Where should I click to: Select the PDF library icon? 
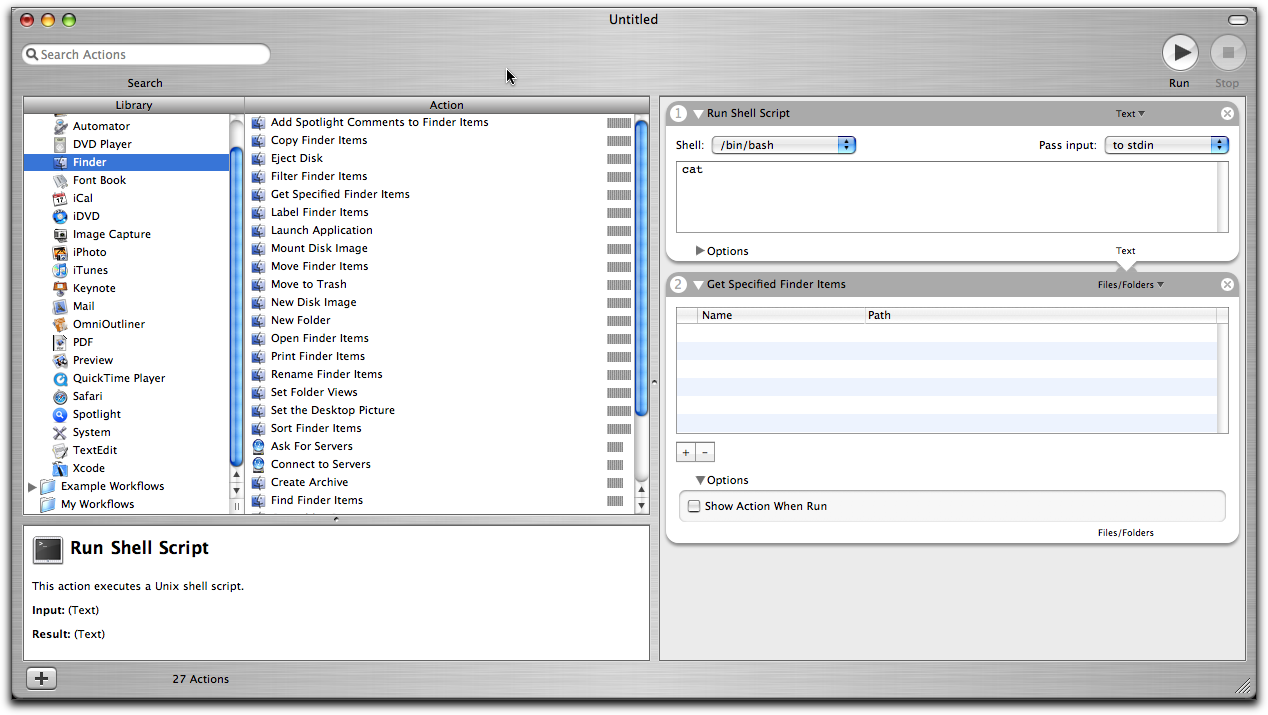coord(60,342)
